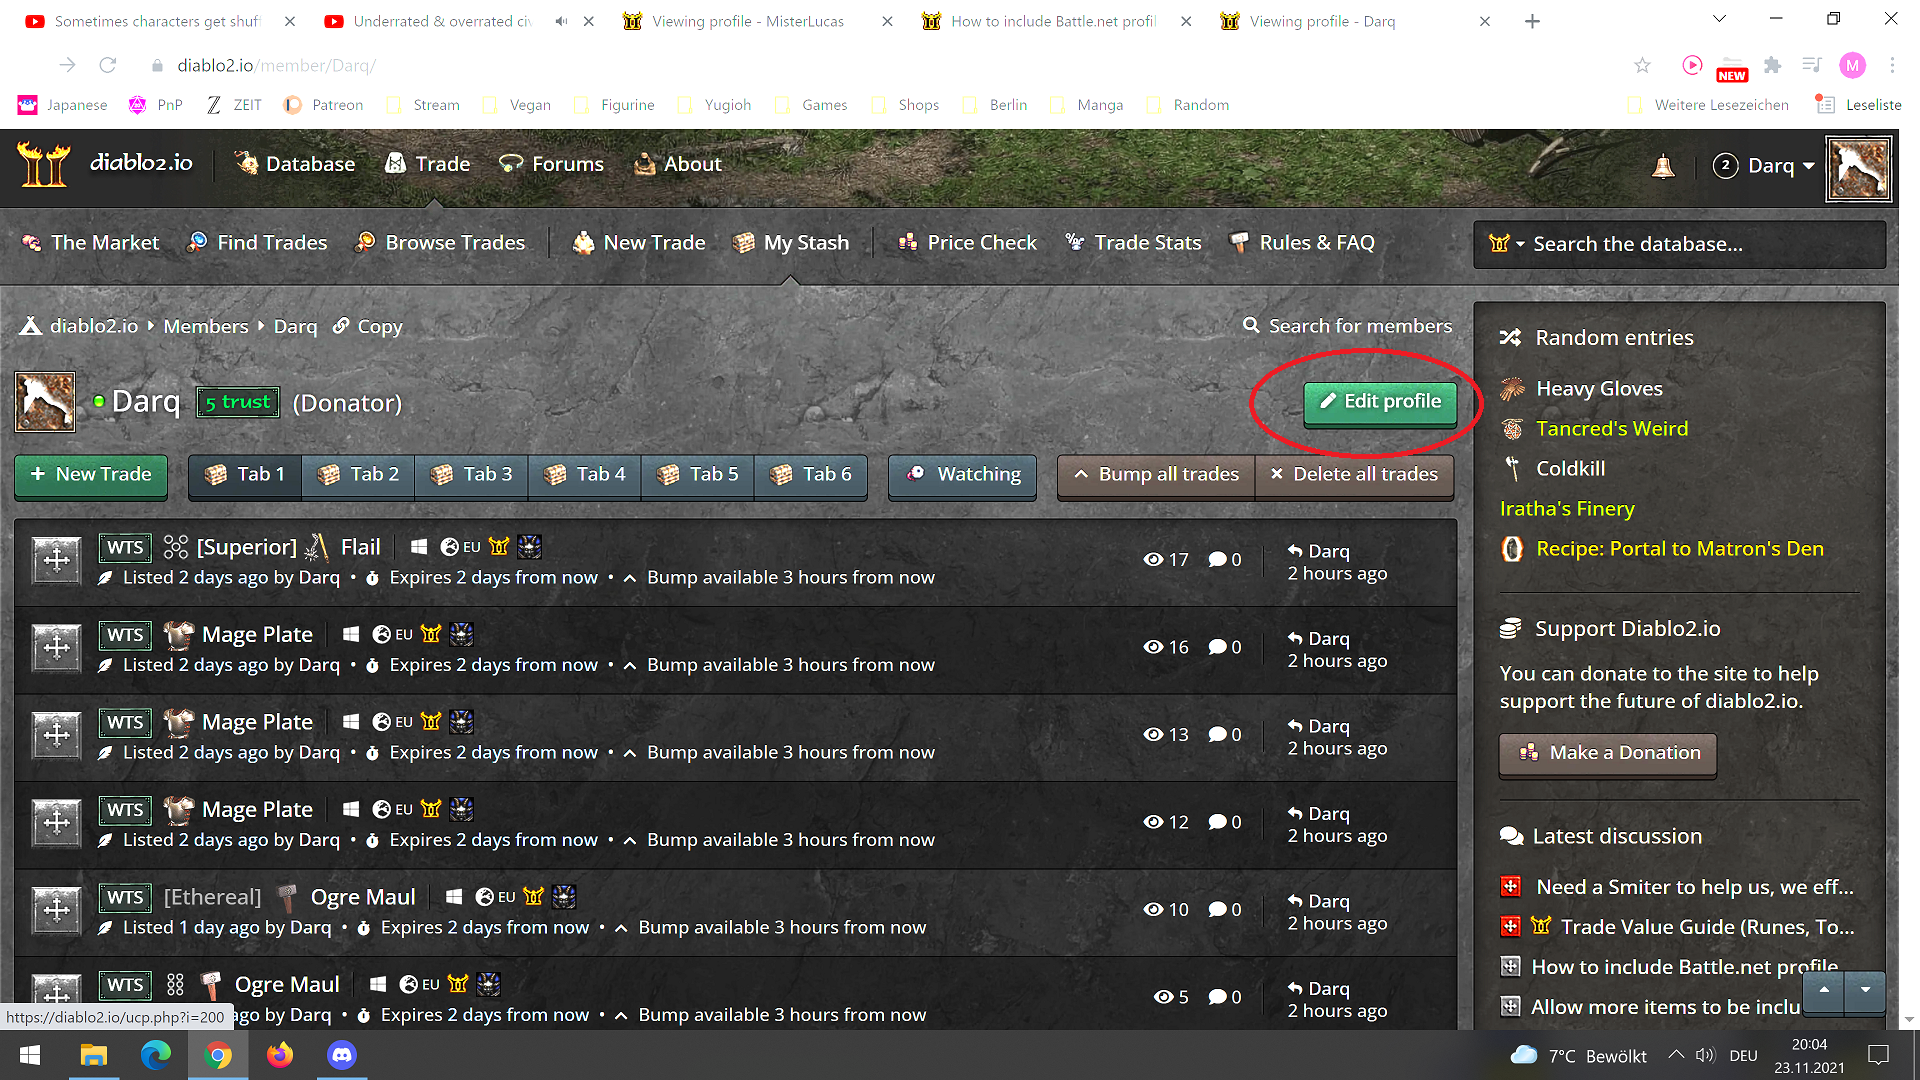Screen dimensions: 1920x1080
Task: Open Discord from the taskbar
Action: coord(342,1055)
